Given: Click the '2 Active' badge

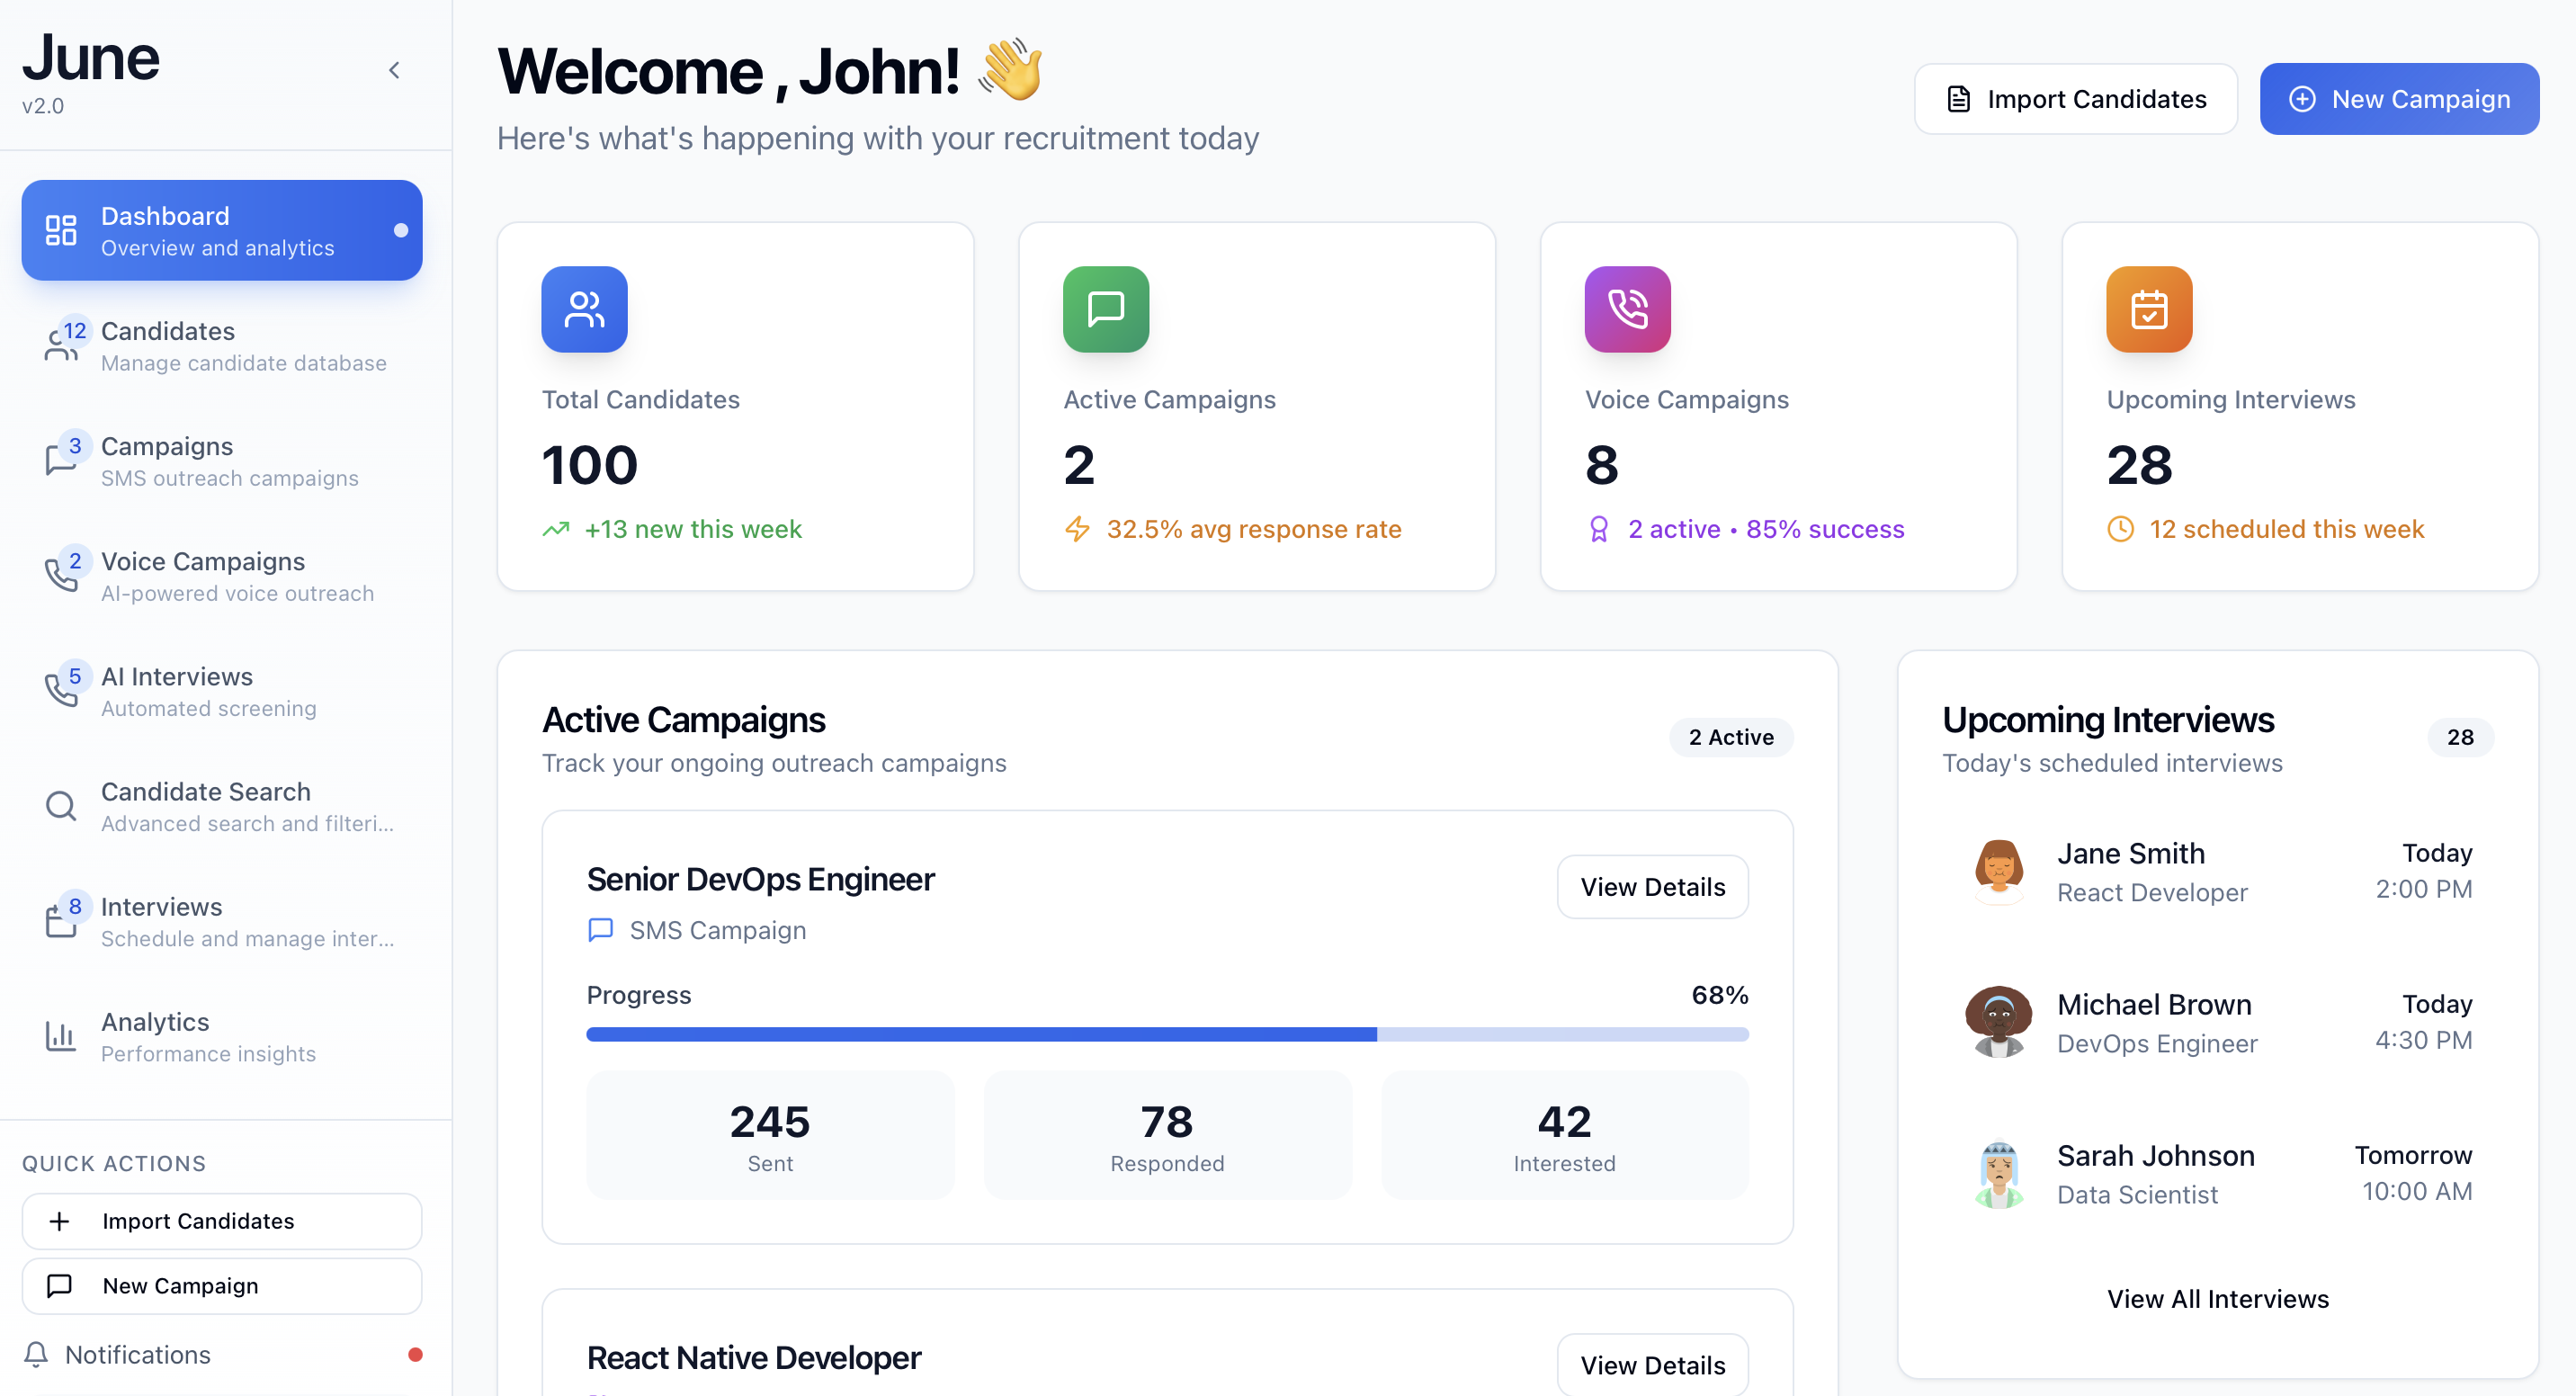Looking at the screenshot, I should [x=1731, y=737].
